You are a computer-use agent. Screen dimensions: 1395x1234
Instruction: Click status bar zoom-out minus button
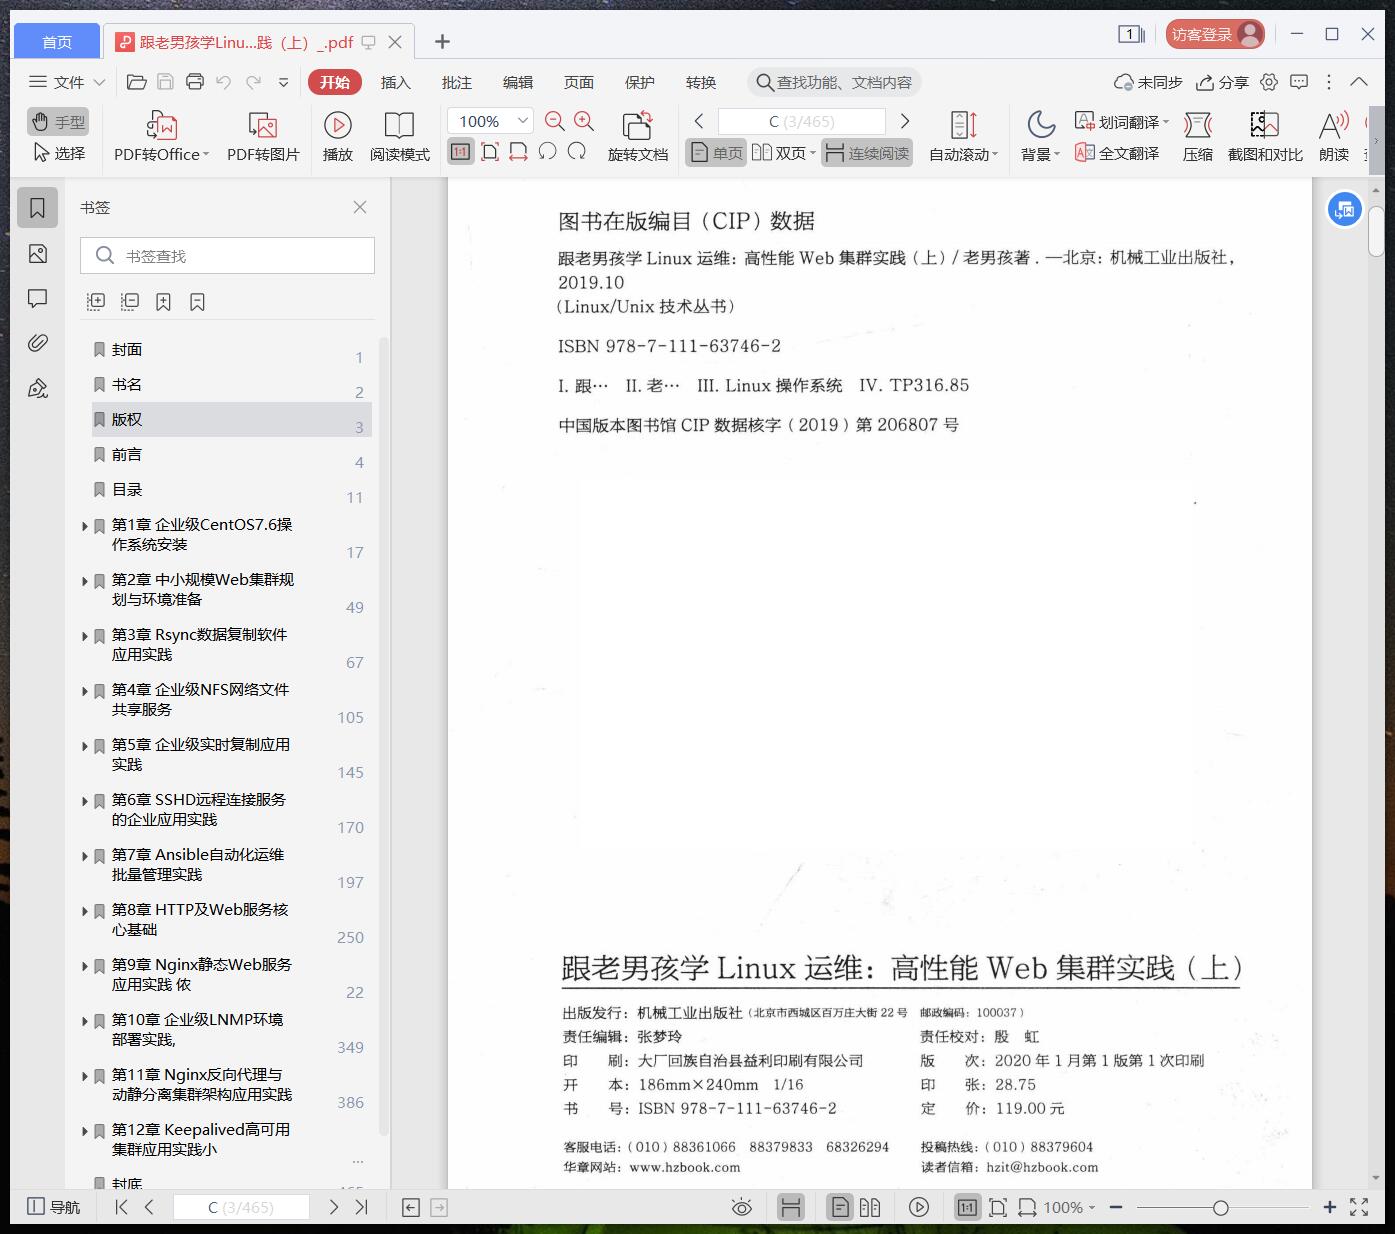click(1116, 1208)
